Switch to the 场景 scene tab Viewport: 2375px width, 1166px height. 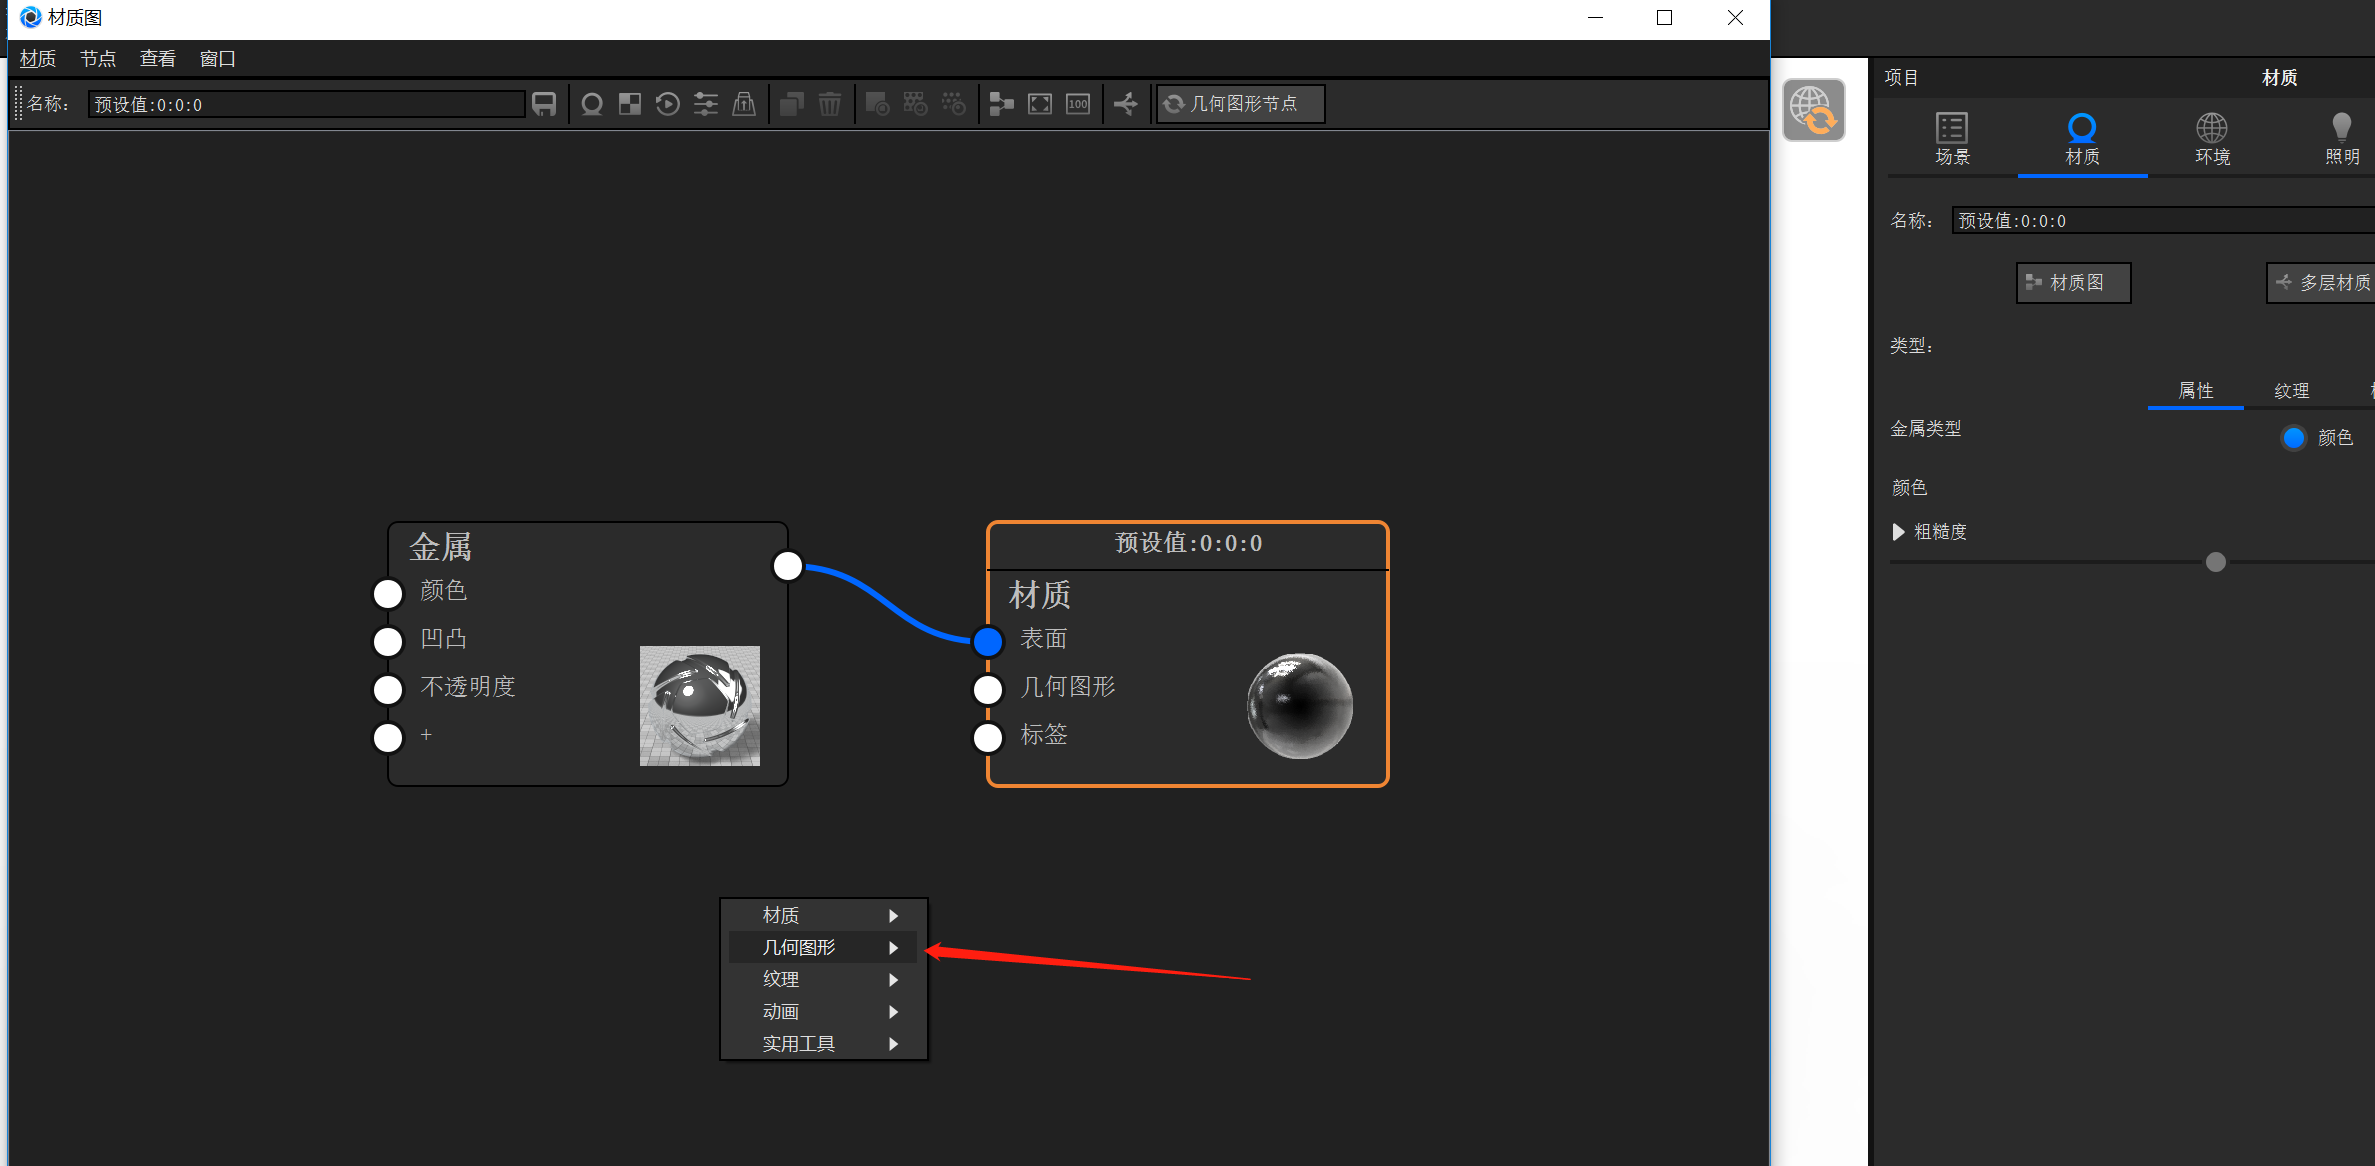1951,138
